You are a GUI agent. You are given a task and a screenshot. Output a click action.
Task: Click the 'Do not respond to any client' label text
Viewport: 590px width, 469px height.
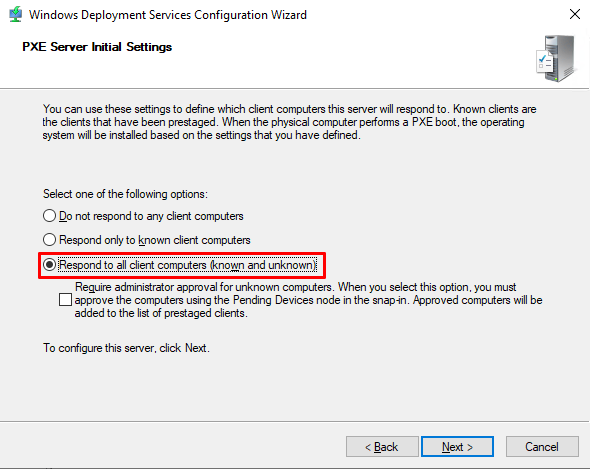tap(151, 216)
